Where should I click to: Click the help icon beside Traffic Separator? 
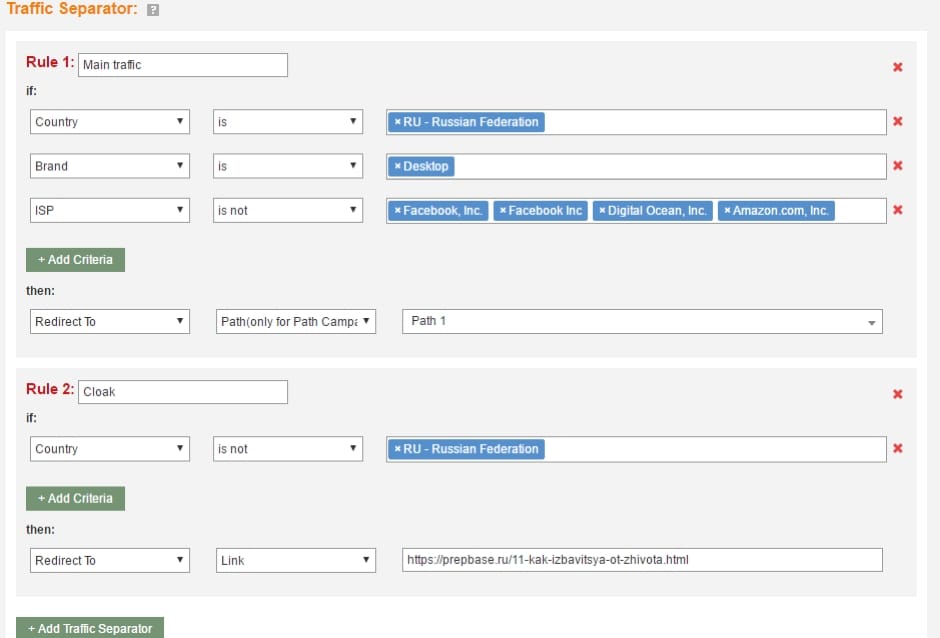(x=153, y=11)
